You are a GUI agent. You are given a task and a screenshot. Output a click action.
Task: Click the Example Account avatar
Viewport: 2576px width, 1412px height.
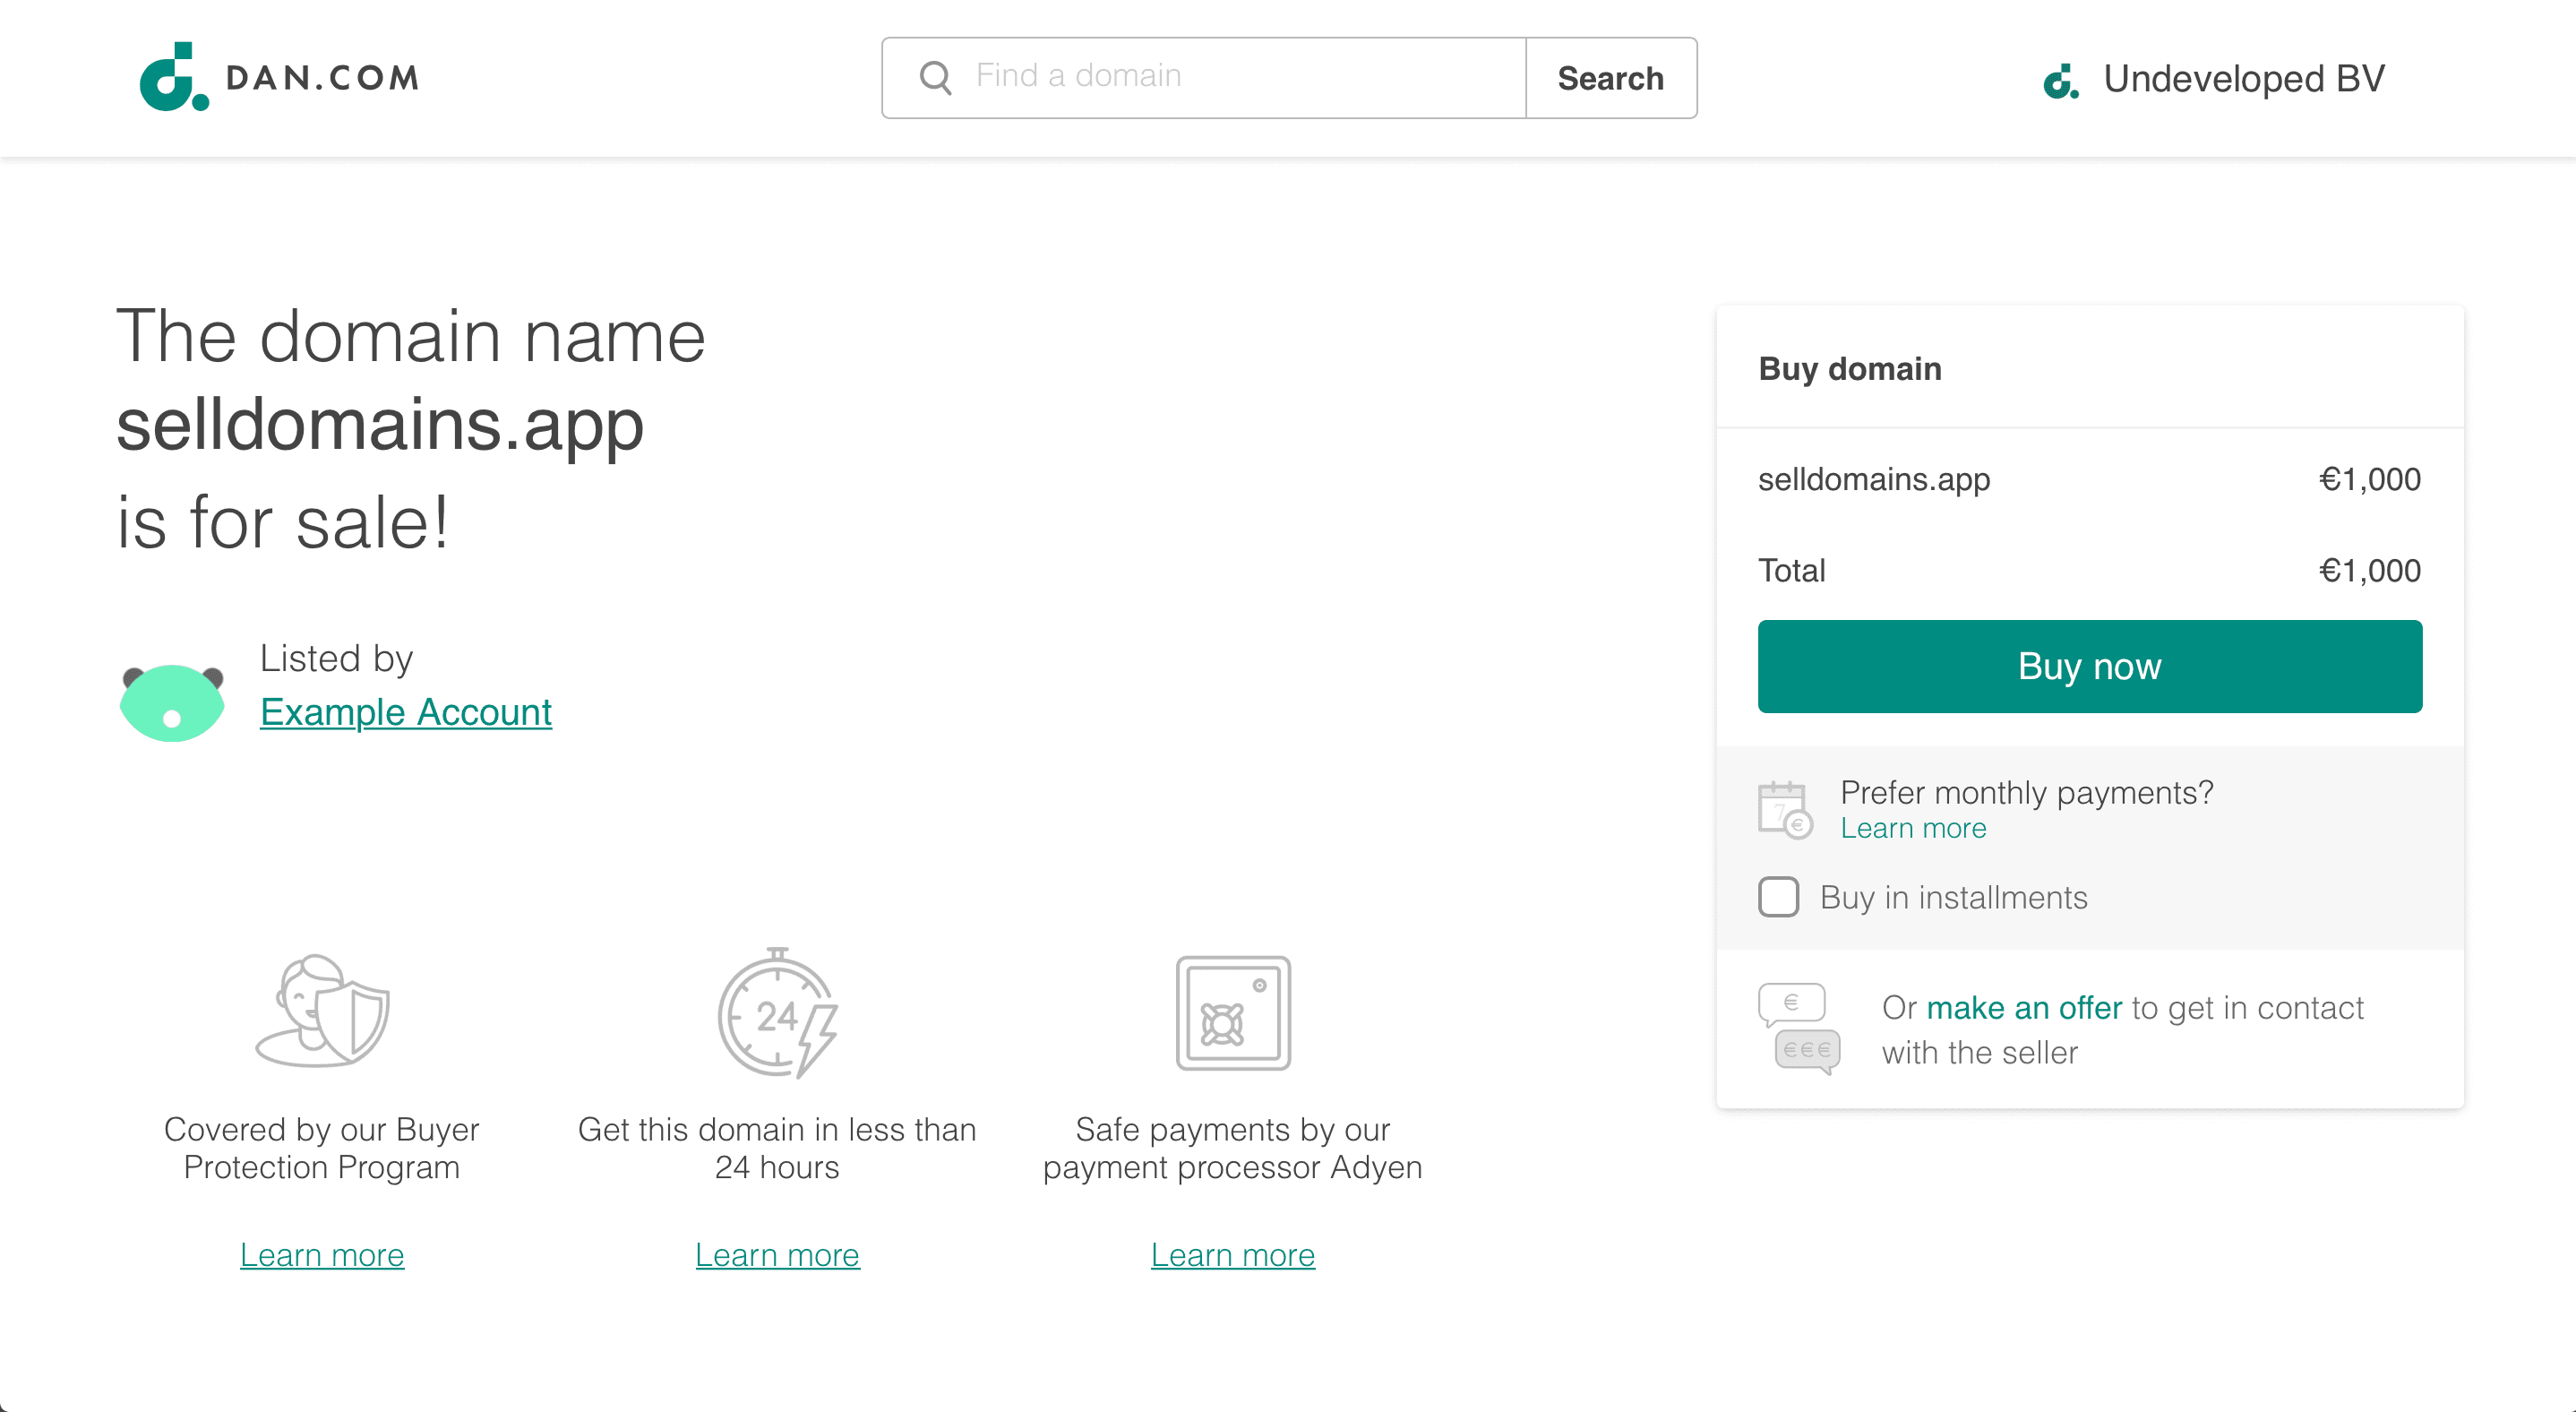[172, 702]
